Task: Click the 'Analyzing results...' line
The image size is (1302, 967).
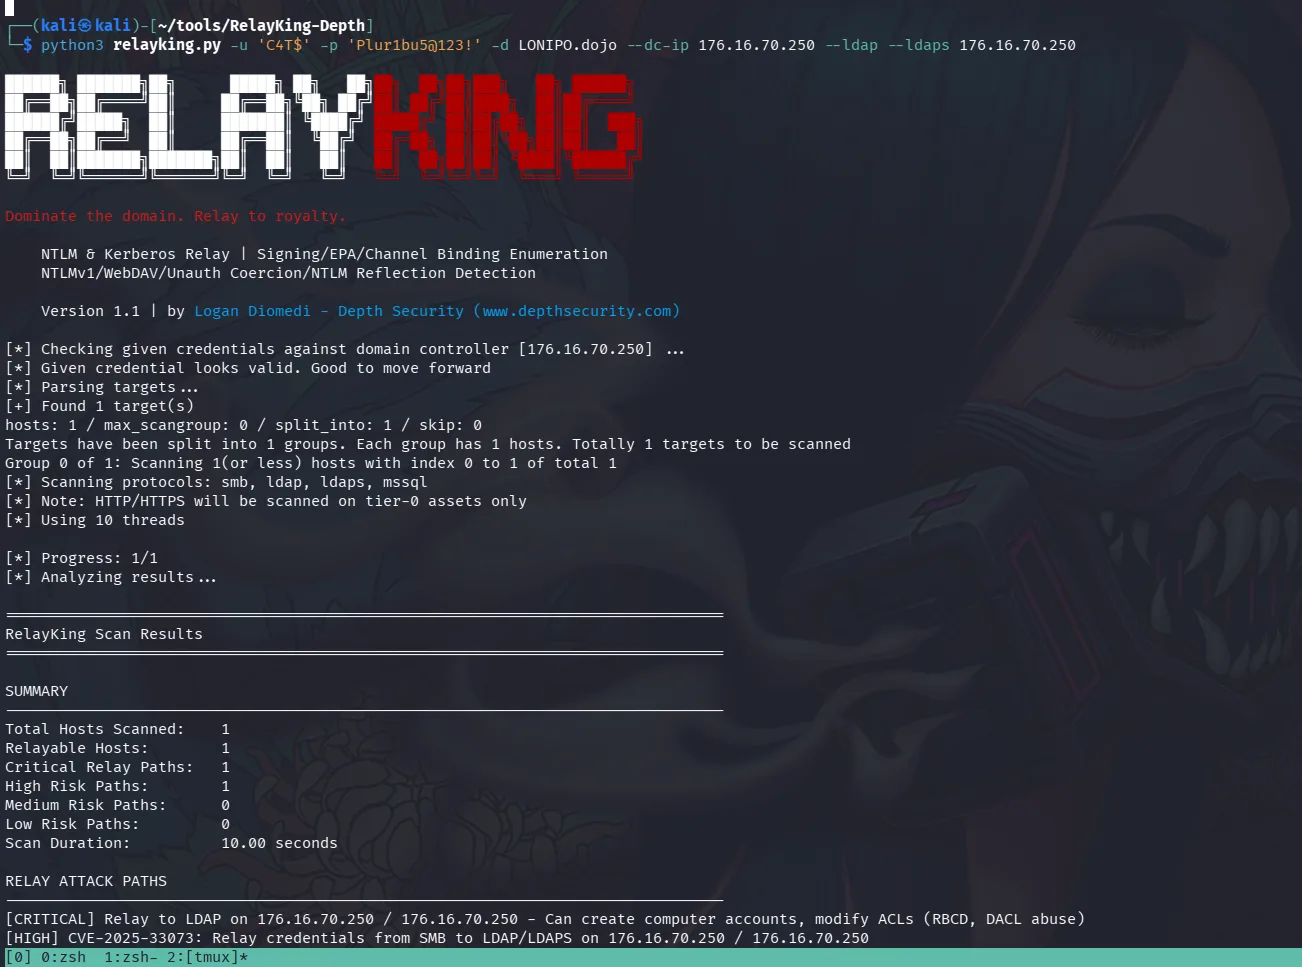Action: [111, 577]
